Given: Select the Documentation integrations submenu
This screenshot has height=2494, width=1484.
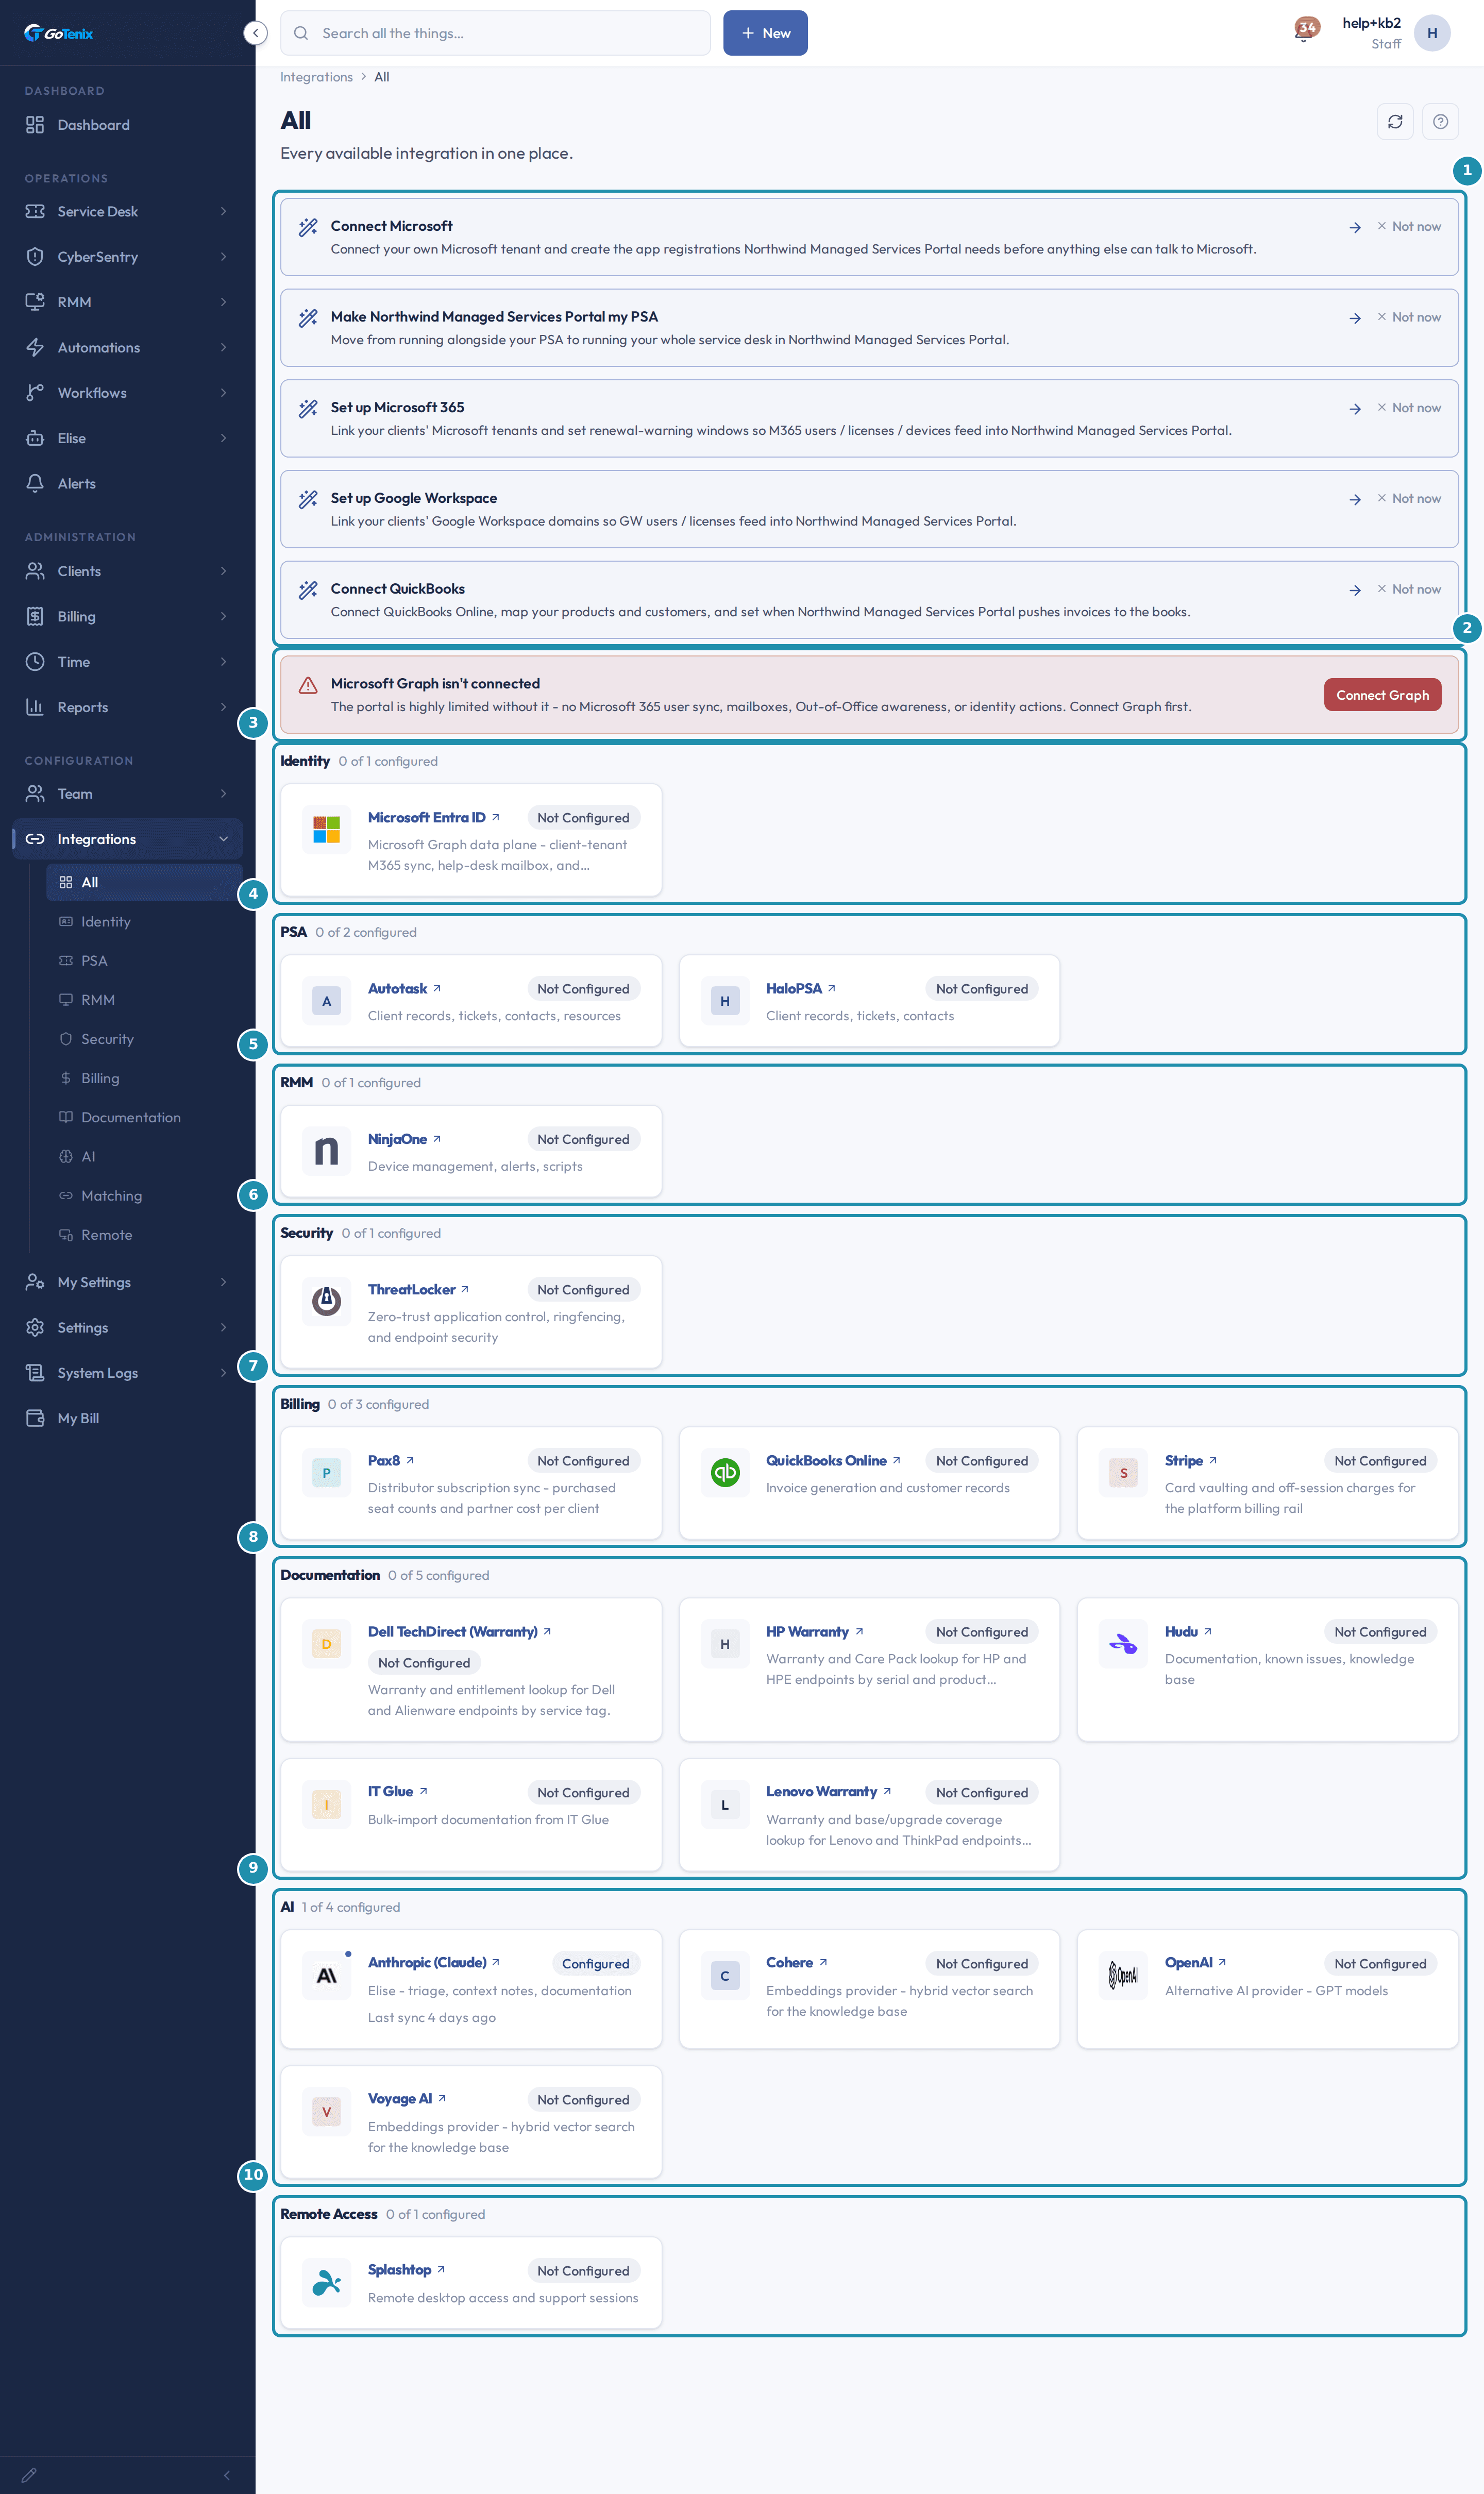Looking at the screenshot, I should [144, 1117].
